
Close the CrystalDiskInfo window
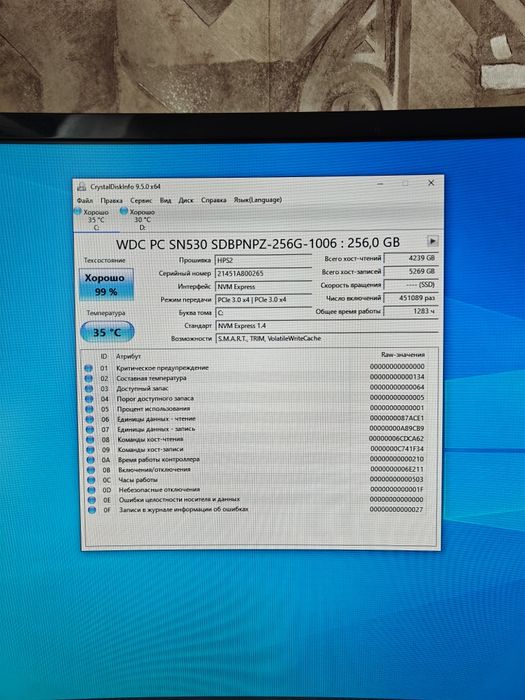431,183
